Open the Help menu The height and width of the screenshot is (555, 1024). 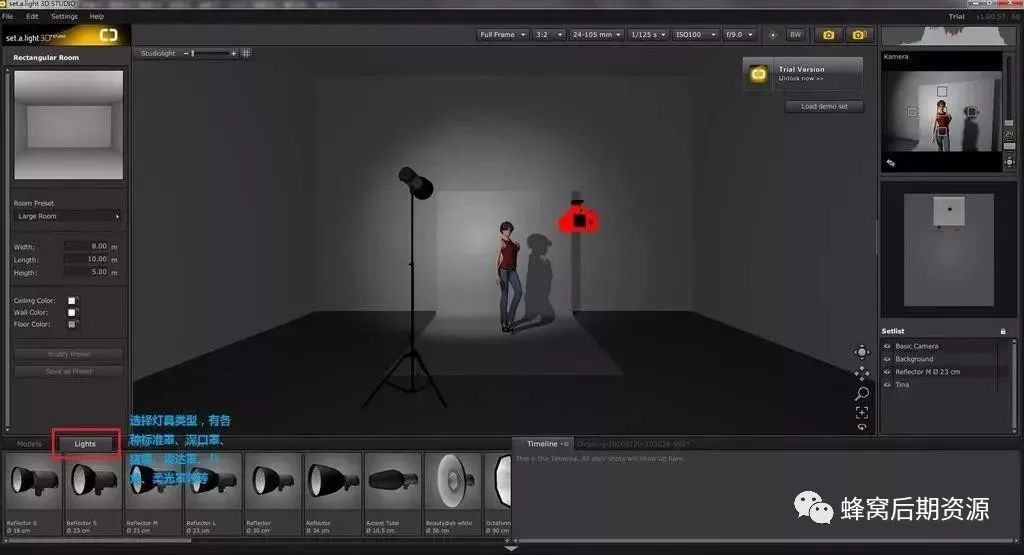(x=97, y=16)
